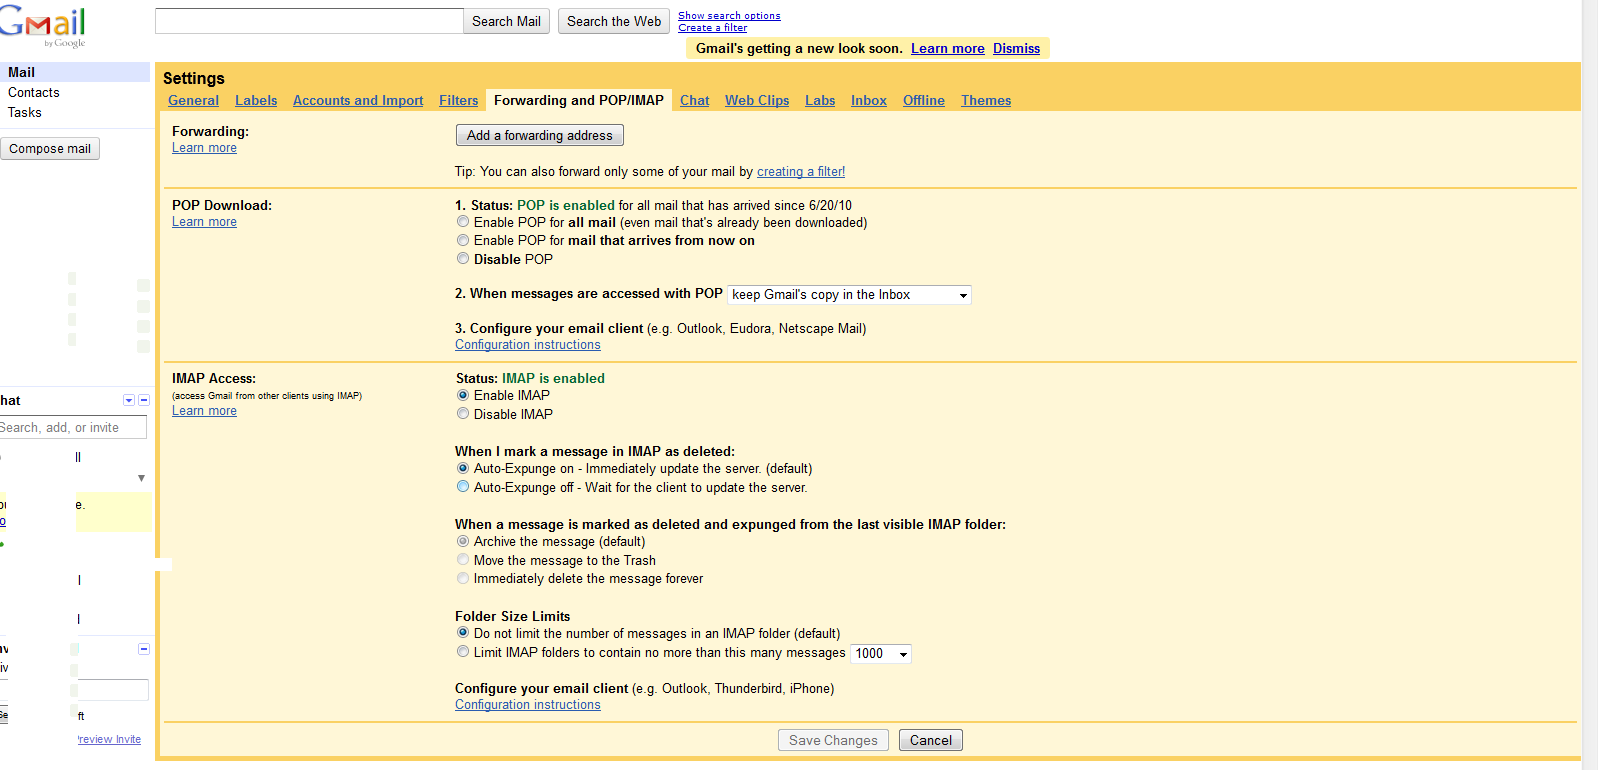Open the IMAP folder message limit dropdown

point(881,654)
